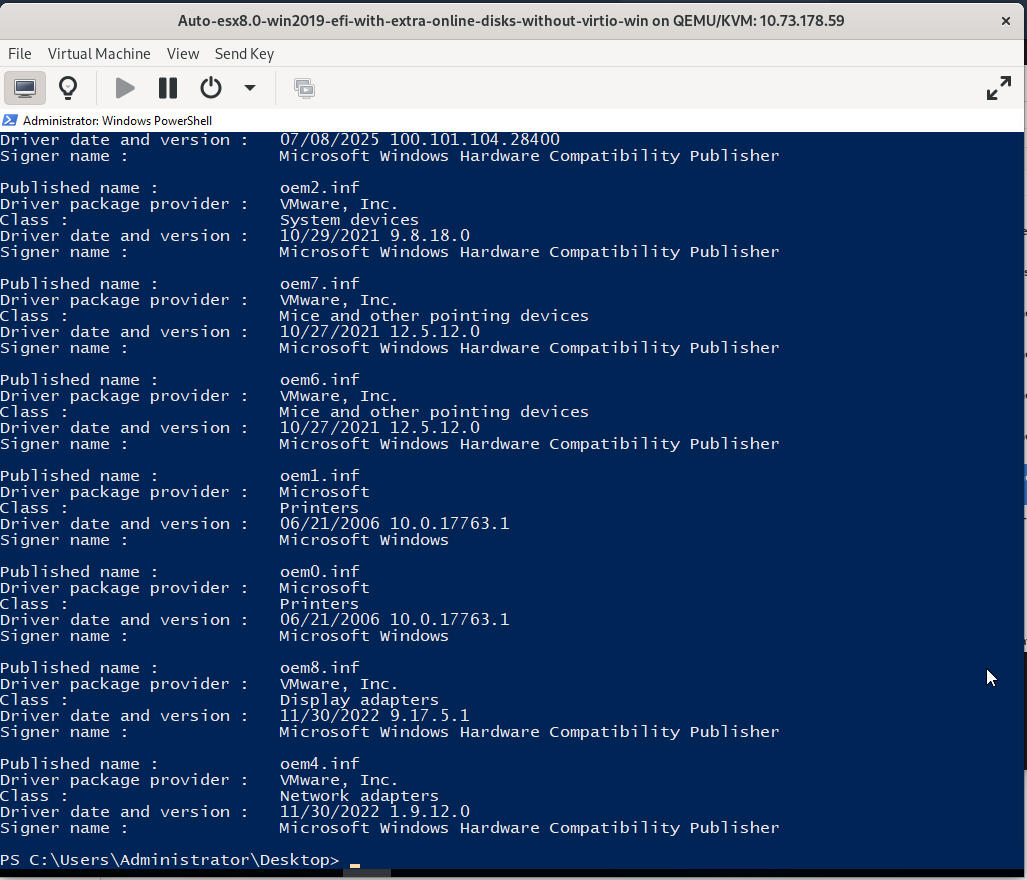Screen dimensions: 1027x880
Task: Click the oem7.inf published name
Action: coord(320,284)
